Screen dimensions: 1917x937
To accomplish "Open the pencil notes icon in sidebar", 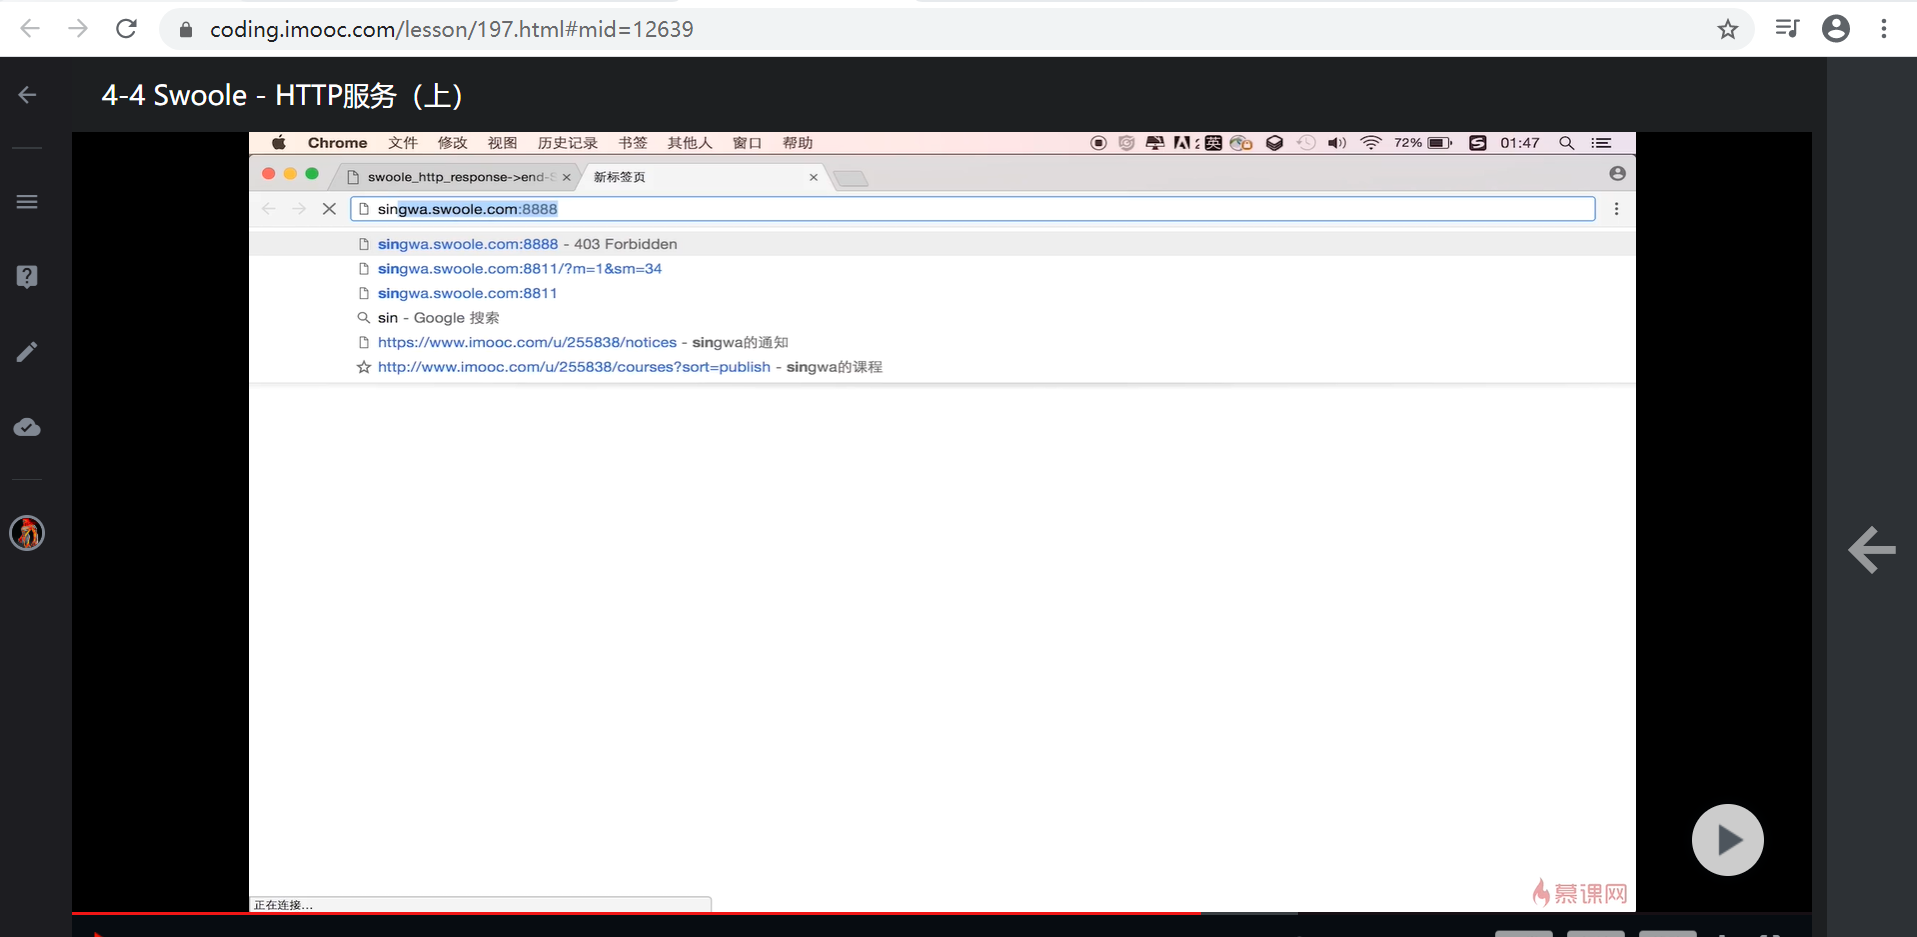I will (27, 352).
